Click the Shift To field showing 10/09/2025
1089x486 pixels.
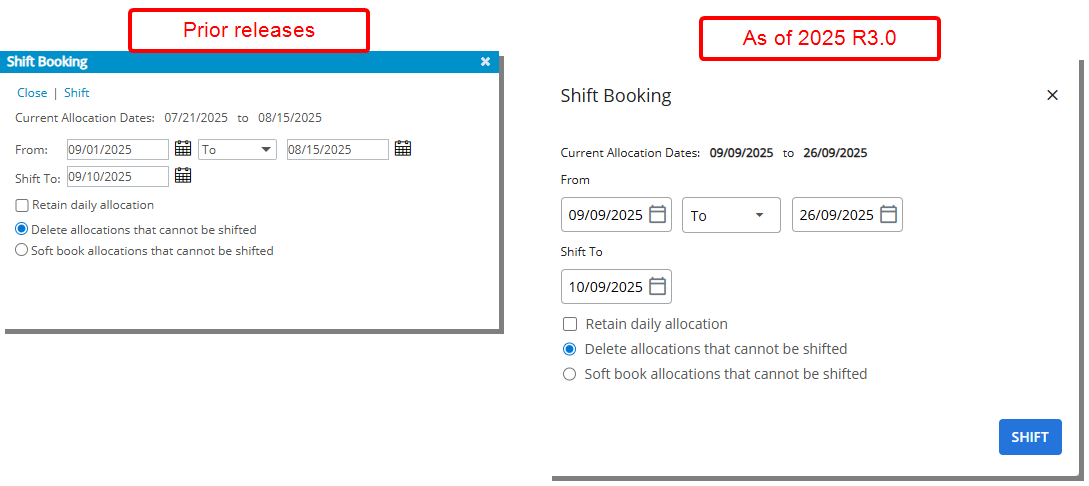(x=616, y=287)
